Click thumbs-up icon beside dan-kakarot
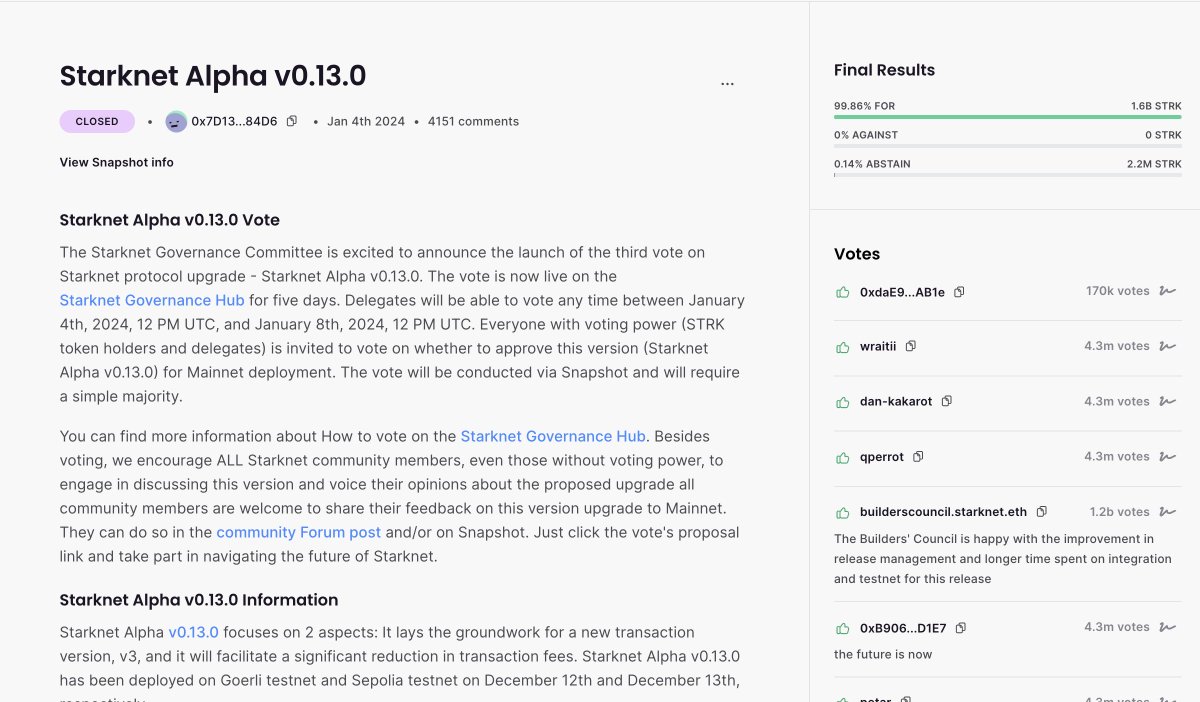1200x702 pixels. click(842, 402)
